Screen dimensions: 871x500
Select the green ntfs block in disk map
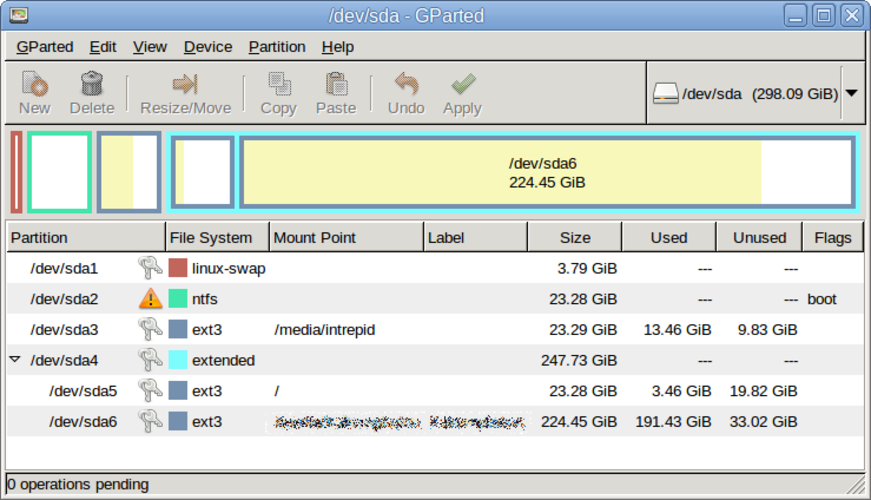coord(59,172)
